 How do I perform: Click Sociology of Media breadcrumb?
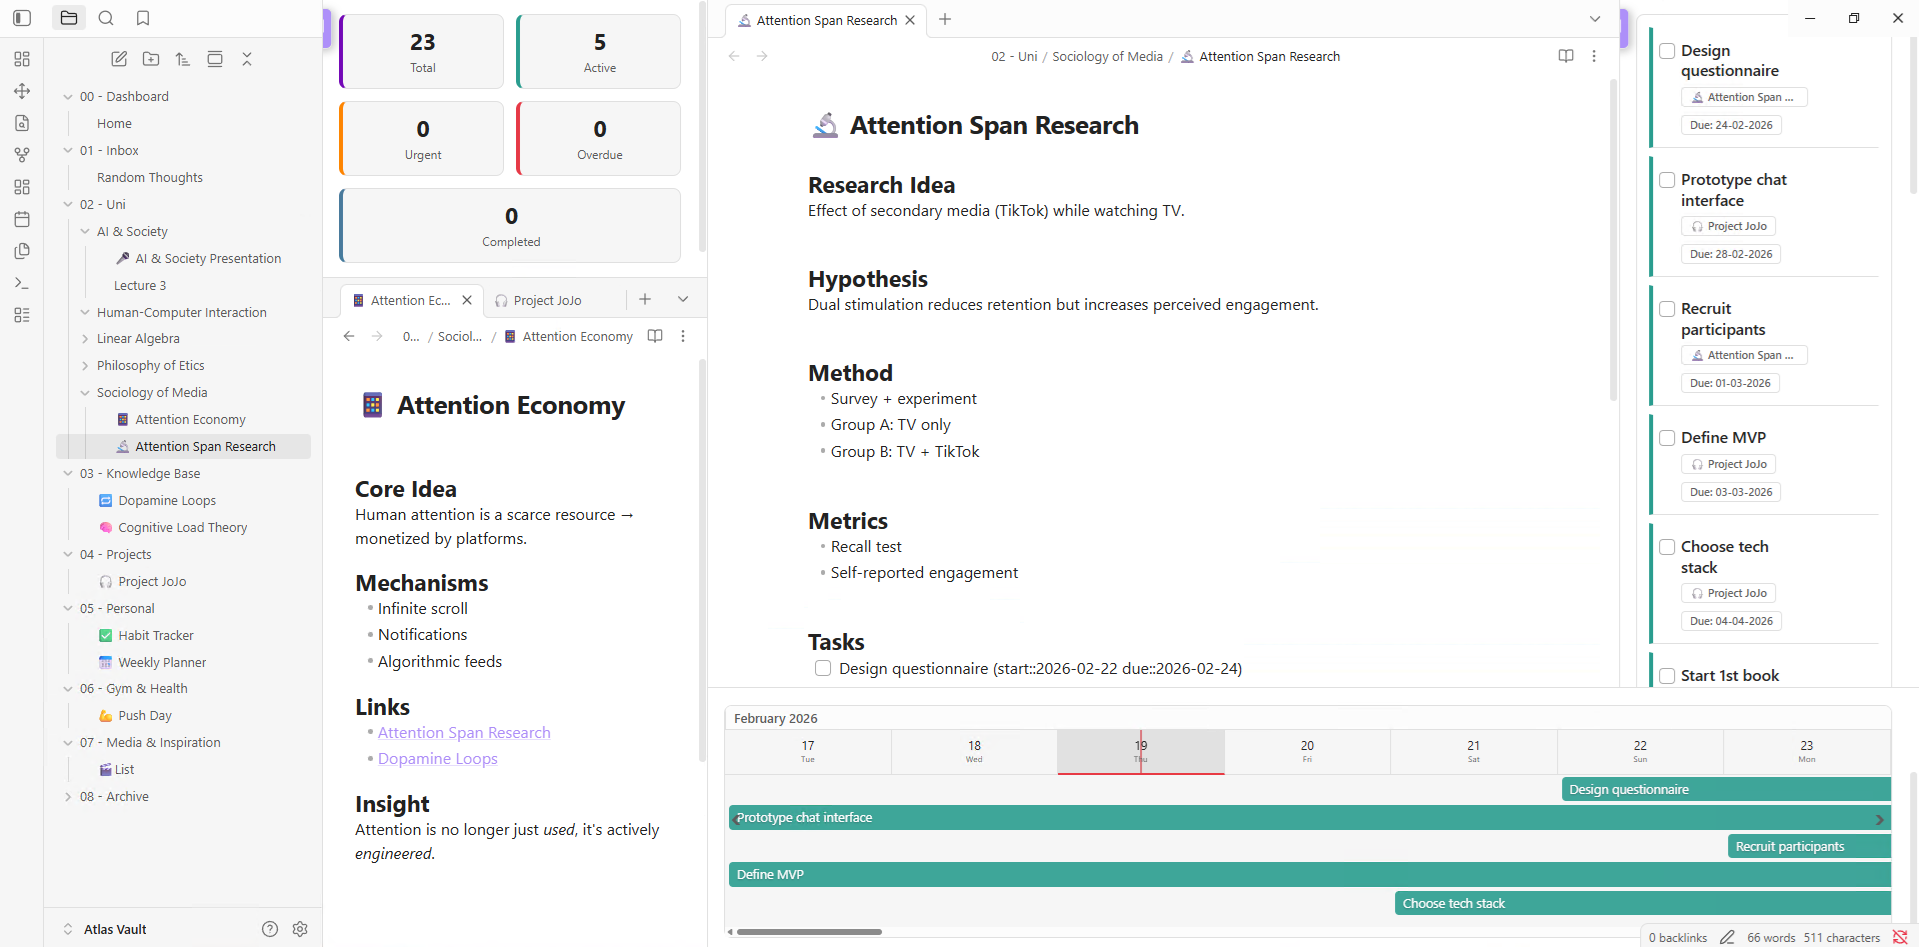1107,56
